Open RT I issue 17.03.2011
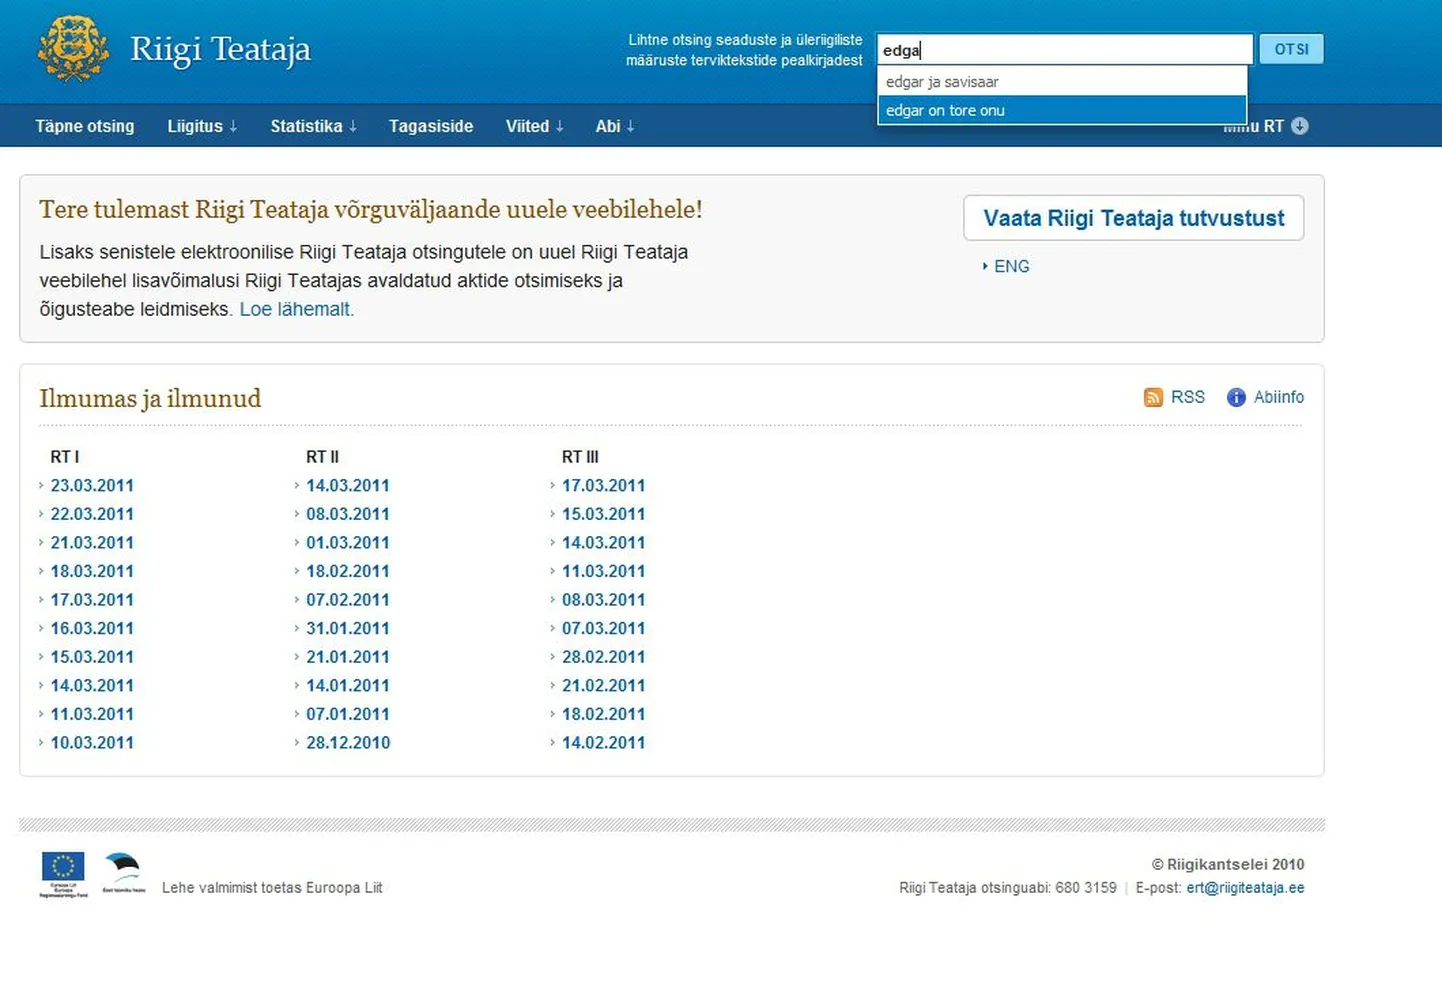 click(x=92, y=600)
